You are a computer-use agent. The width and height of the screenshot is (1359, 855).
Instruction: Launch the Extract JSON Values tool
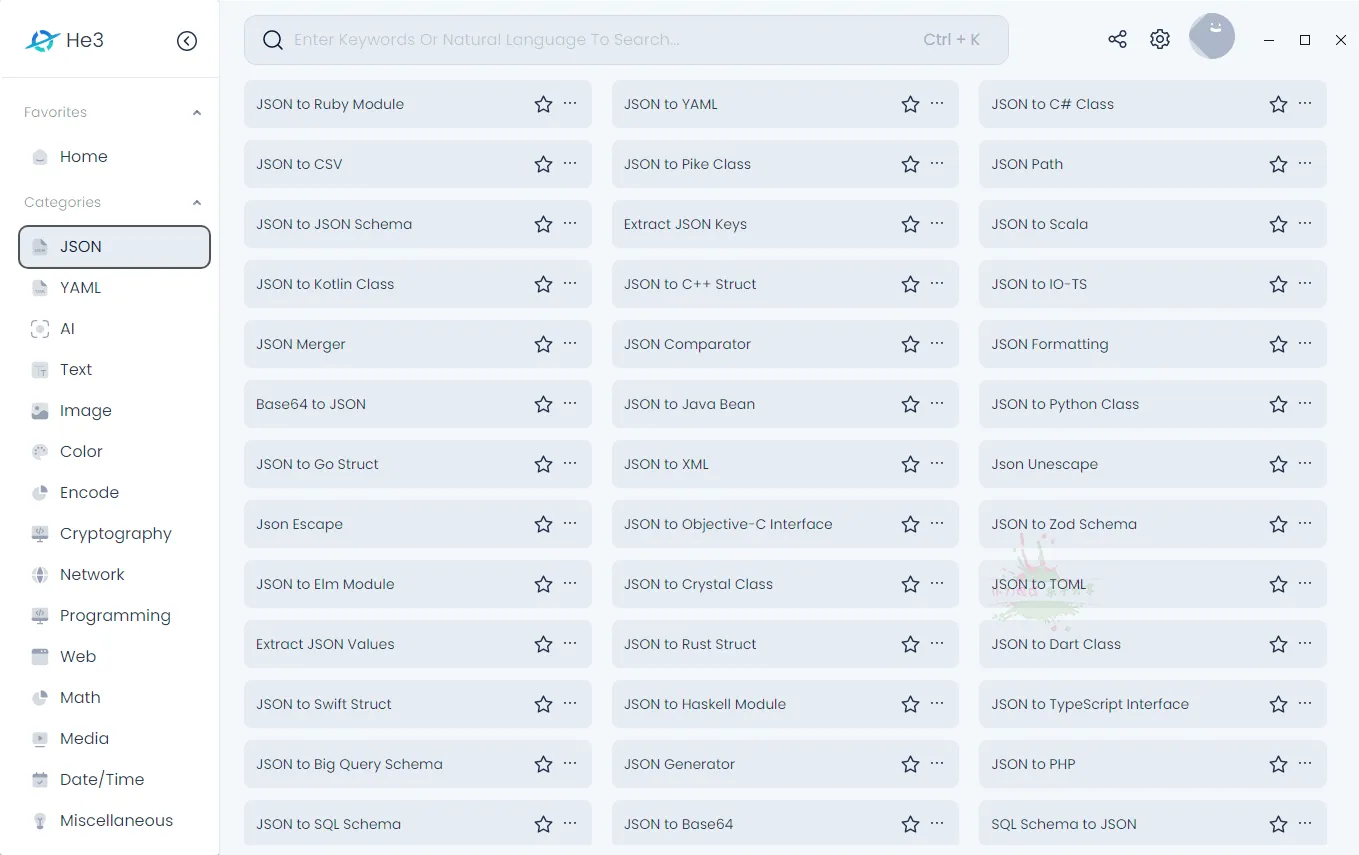tap(418, 644)
